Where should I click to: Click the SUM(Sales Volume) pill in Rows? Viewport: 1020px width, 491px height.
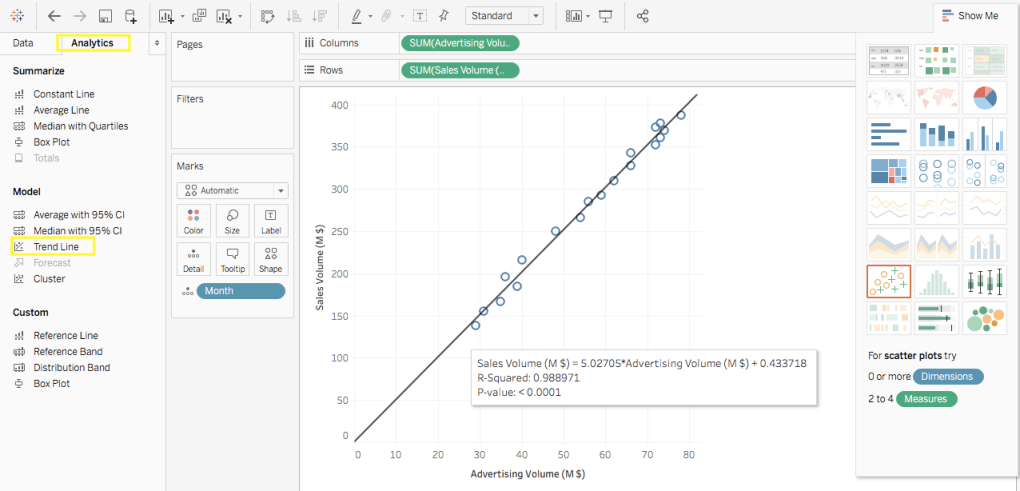coord(460,70)
